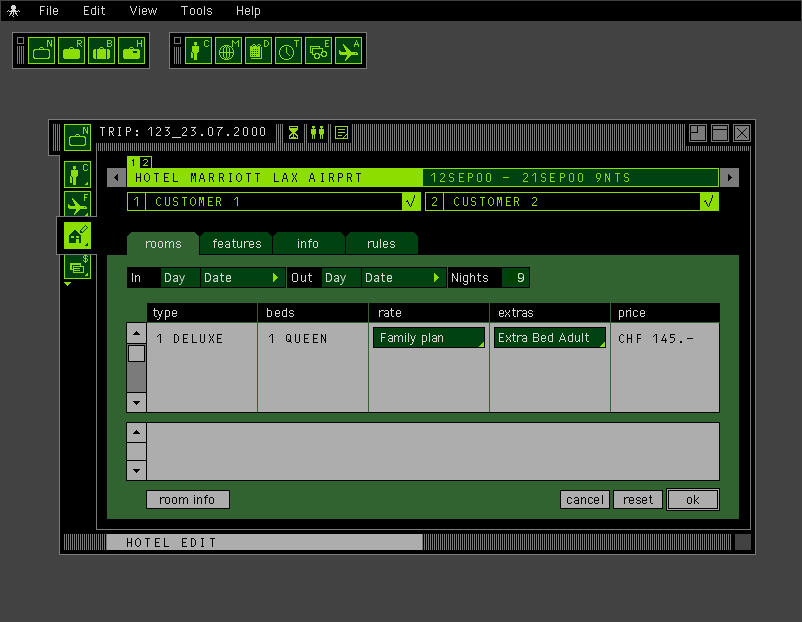Open the clock icon labeled T

(x=288, y=51)
